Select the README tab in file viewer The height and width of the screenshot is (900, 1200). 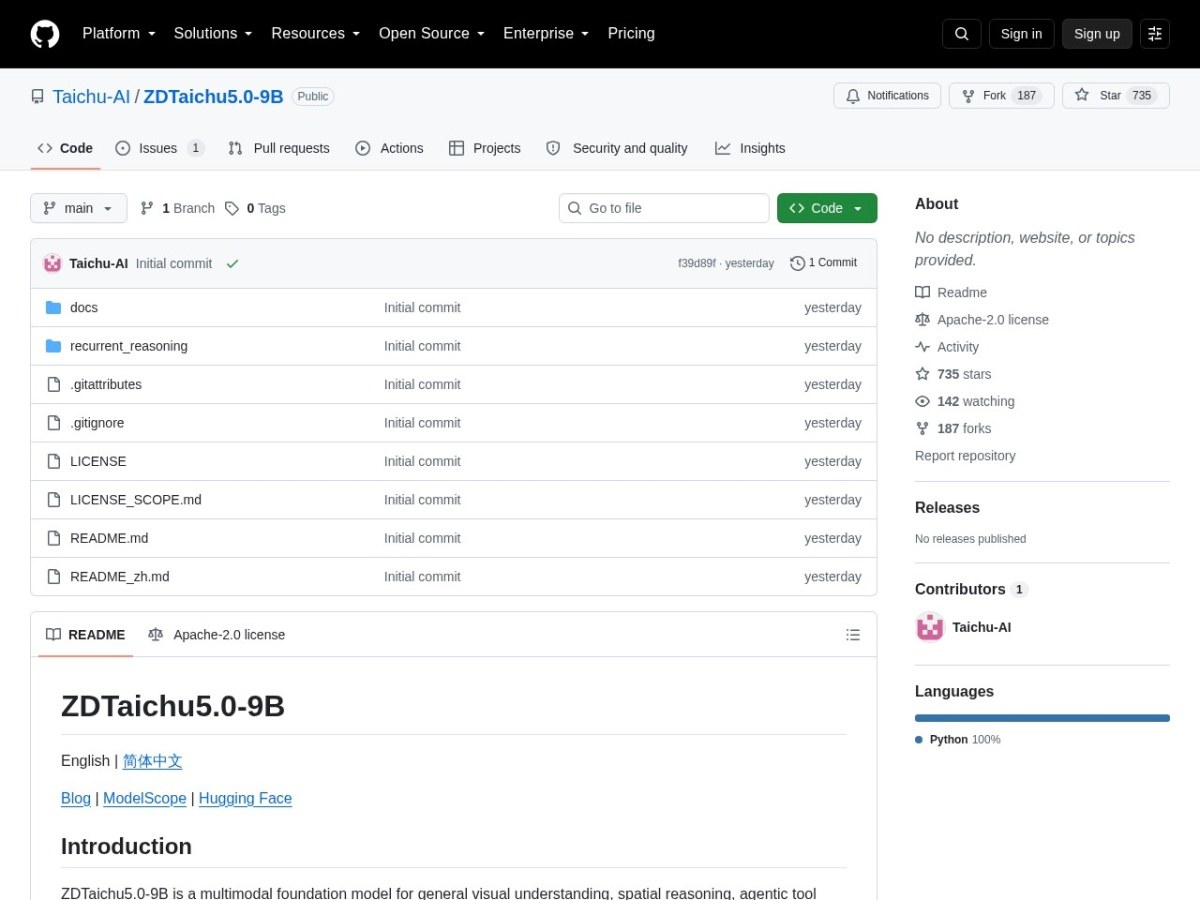click(x=86, y=635)
